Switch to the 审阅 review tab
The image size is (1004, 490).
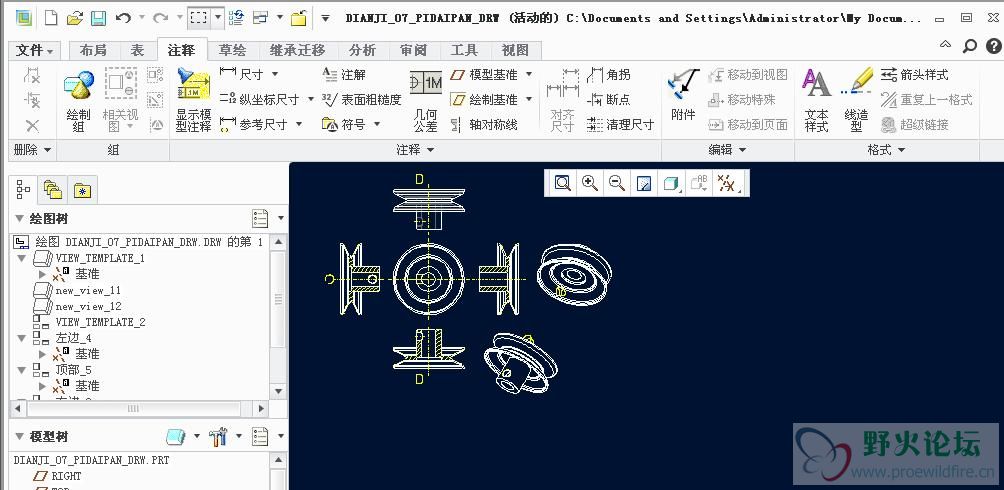(414, 50)
